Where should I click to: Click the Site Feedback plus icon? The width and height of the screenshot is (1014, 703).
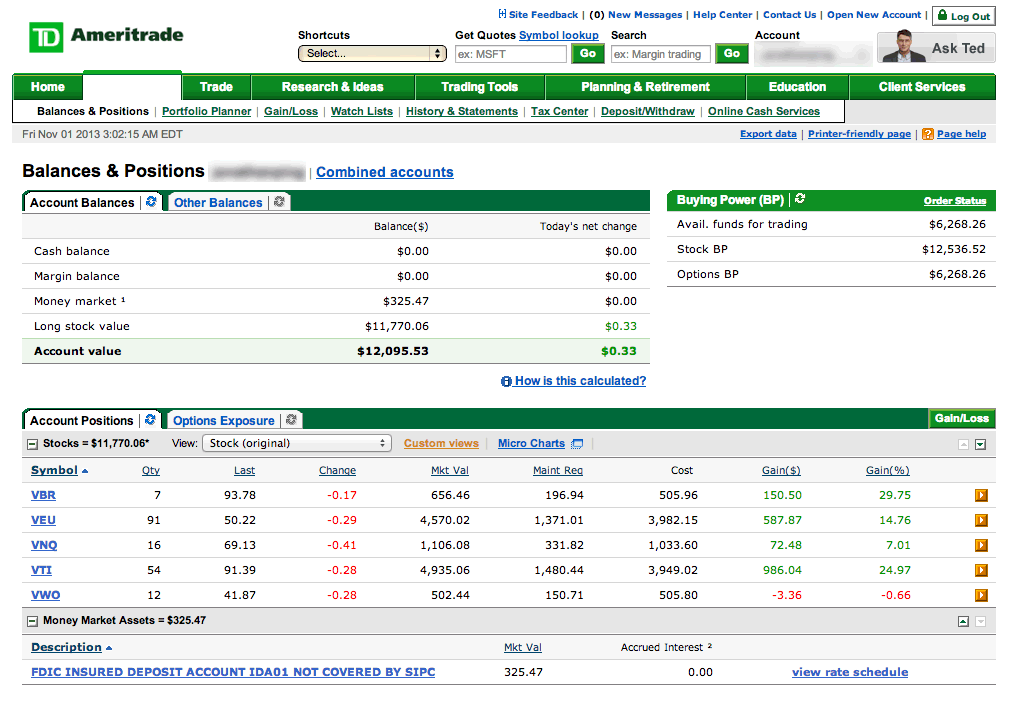pyautogui.click(x=502, y=14)
